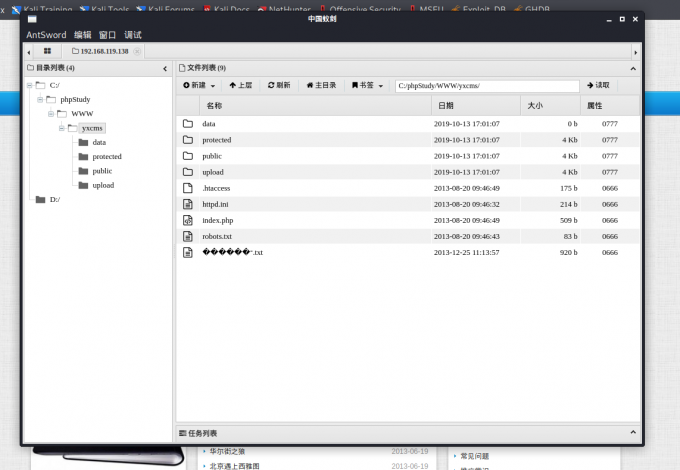Refresh the list with 刷新
Screen dimensions: 680x470
click(279, 85)
